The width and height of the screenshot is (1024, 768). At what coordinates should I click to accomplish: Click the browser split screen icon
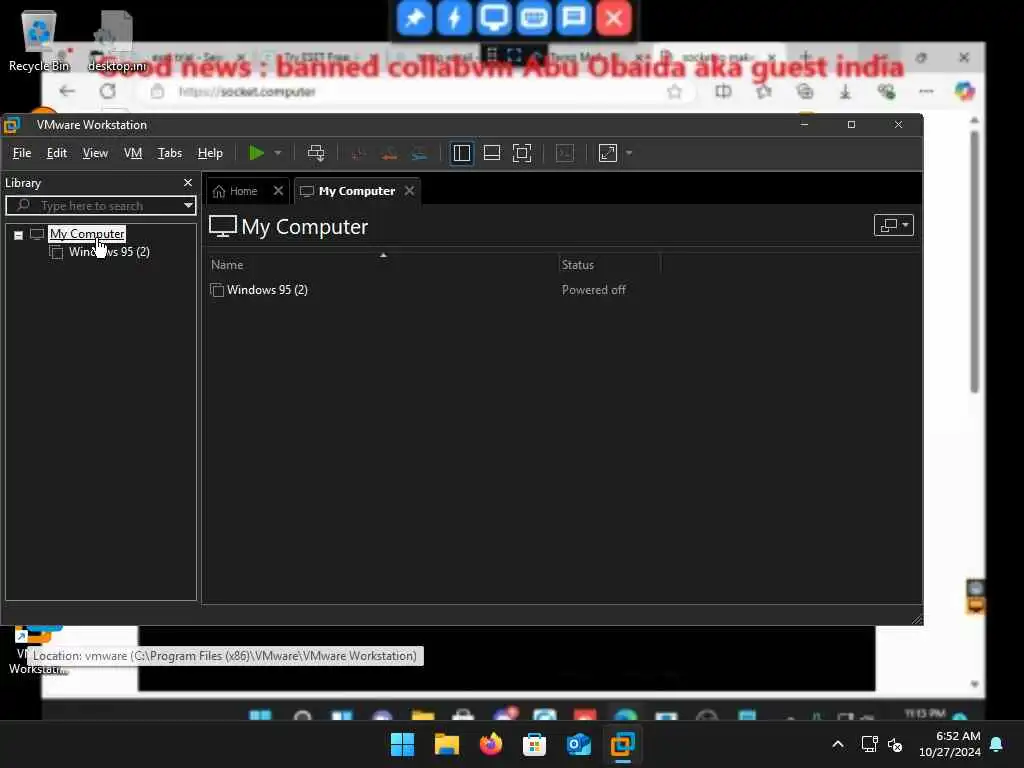pos(723,92)
